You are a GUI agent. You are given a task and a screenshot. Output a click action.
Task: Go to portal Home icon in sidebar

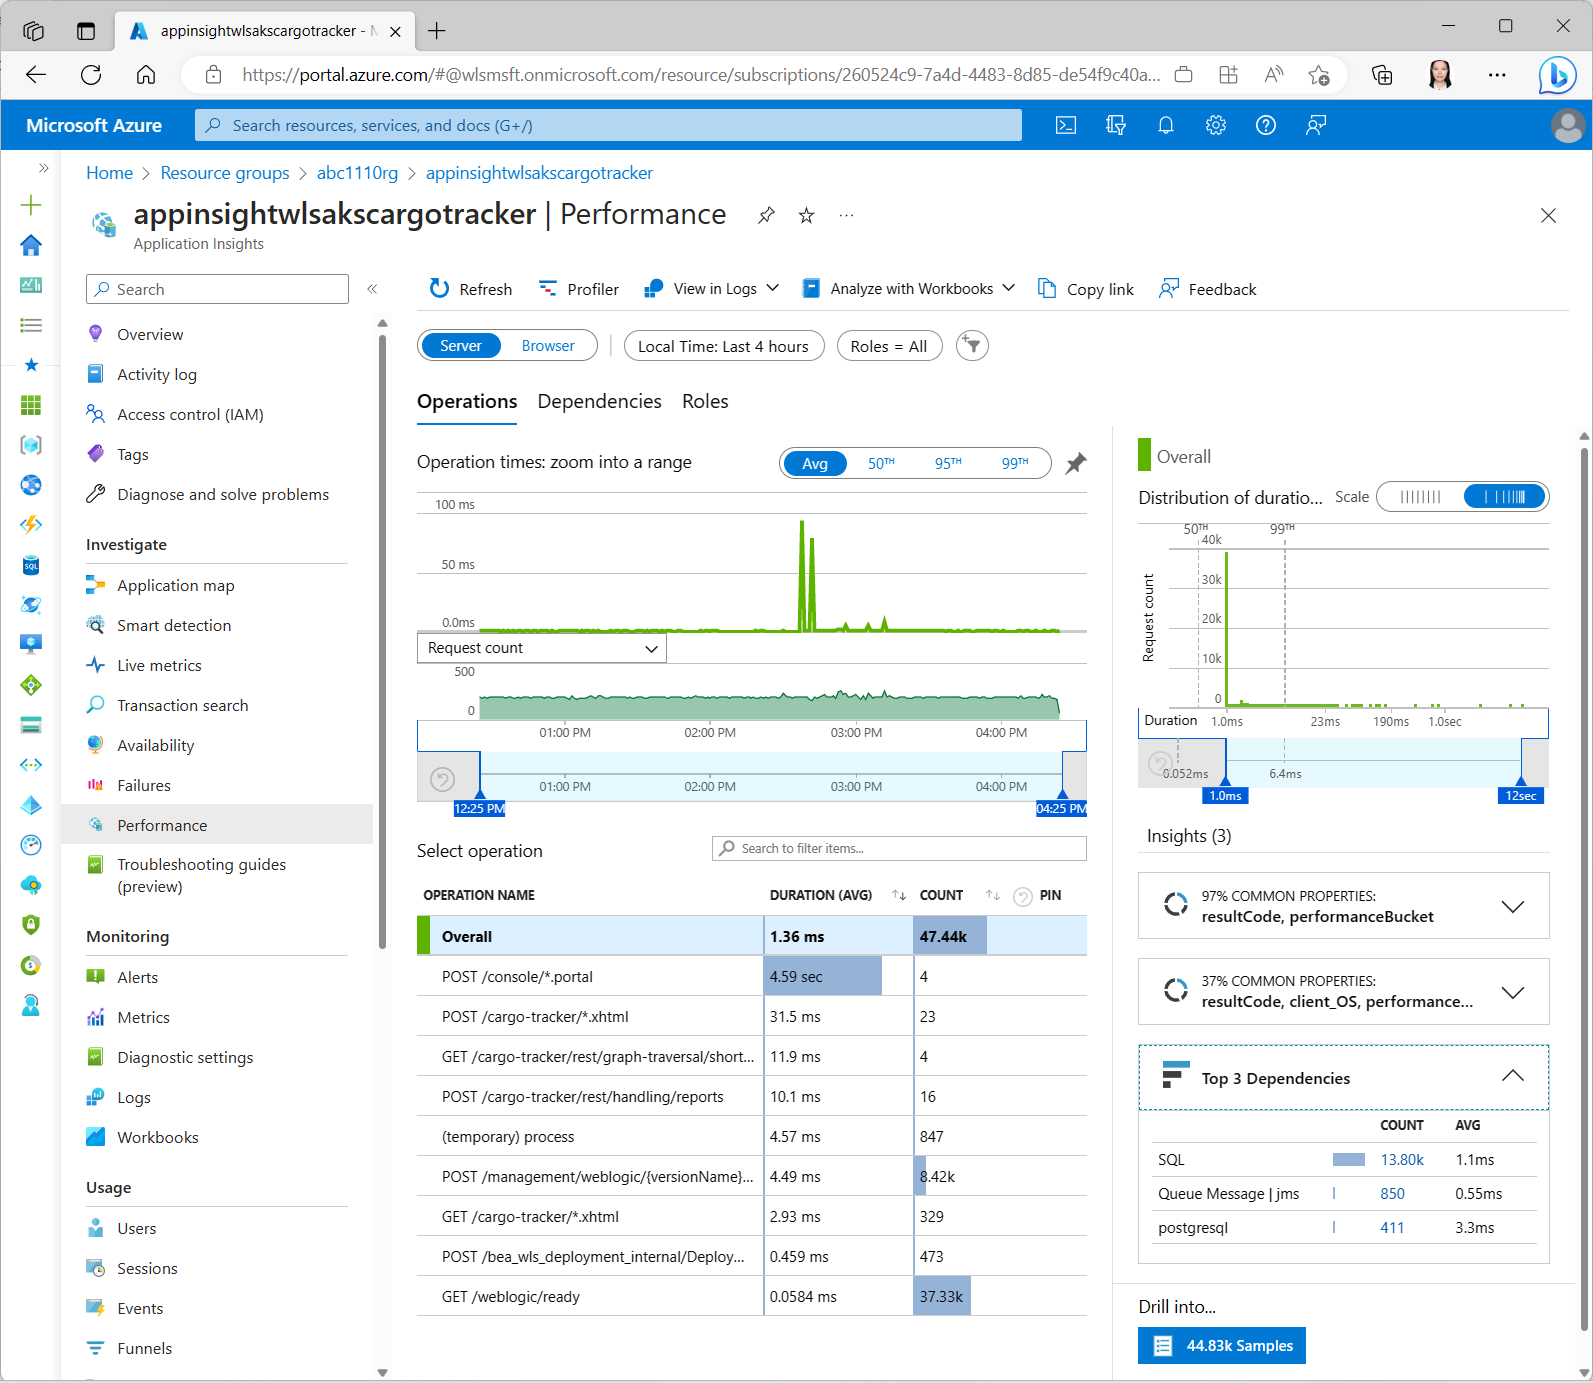(31, 245)
